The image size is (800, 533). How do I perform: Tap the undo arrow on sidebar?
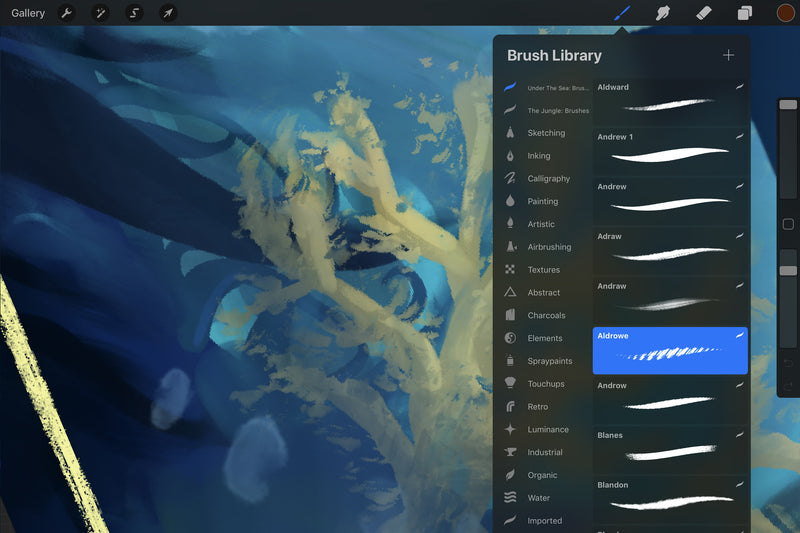(x=788, y=362)
